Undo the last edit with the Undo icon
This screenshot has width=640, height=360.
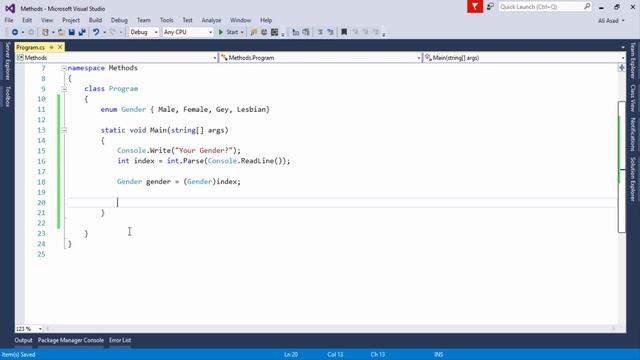coord(96,32)
